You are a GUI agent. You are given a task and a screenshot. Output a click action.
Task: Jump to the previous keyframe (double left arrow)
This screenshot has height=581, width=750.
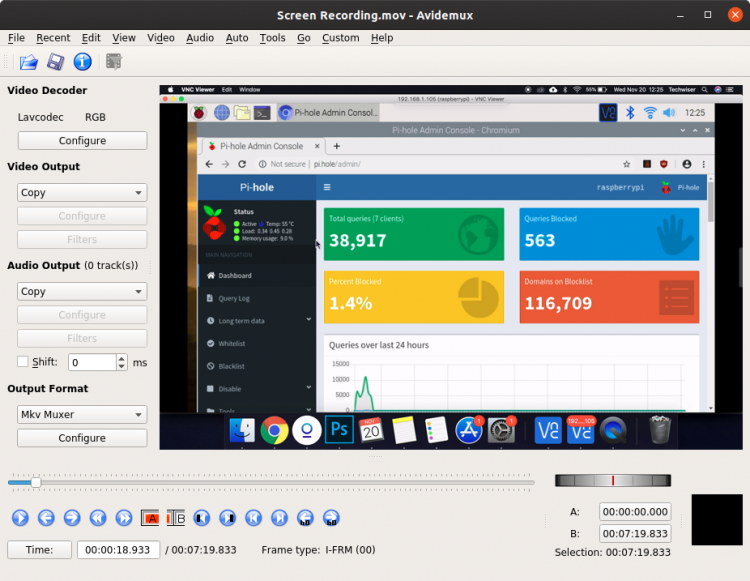pos(98,518)
